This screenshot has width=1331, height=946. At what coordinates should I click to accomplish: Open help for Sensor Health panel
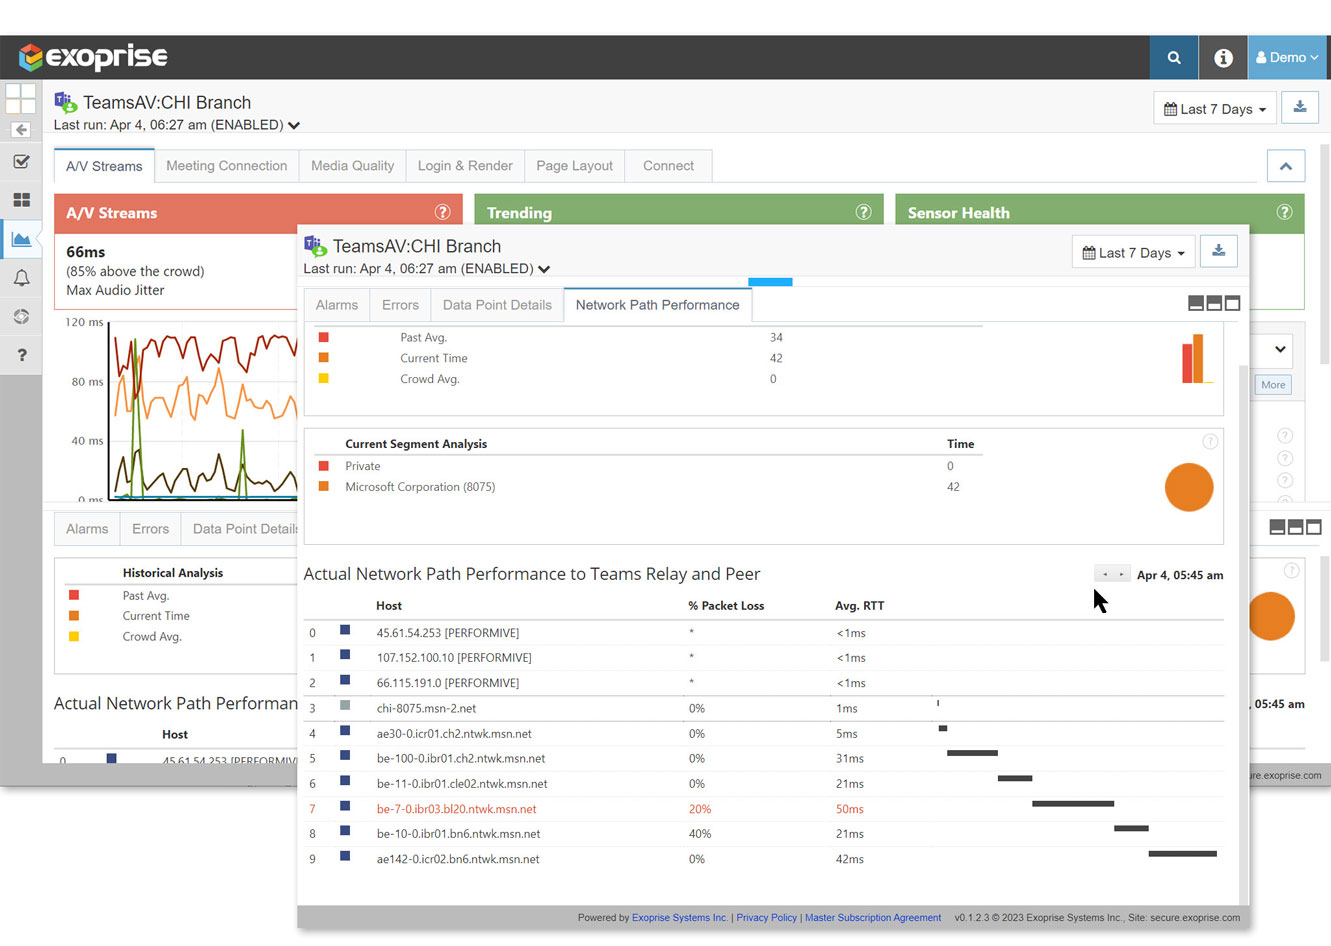coord(1284,212)
